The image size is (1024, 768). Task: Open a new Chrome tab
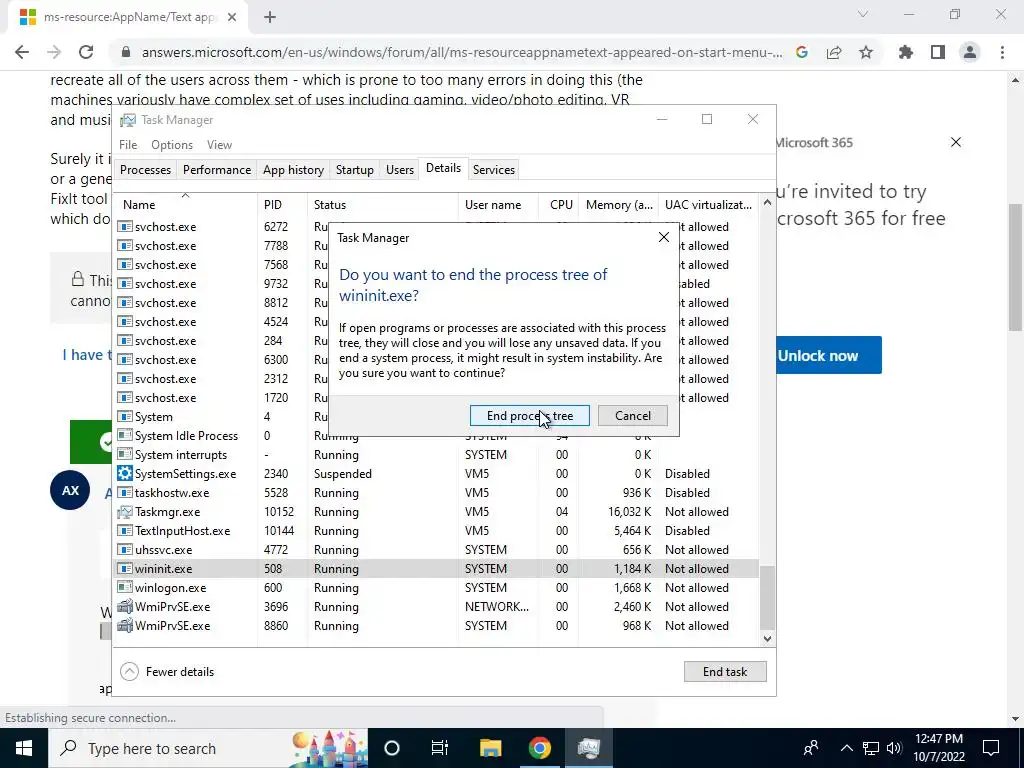tap(270, 18)
